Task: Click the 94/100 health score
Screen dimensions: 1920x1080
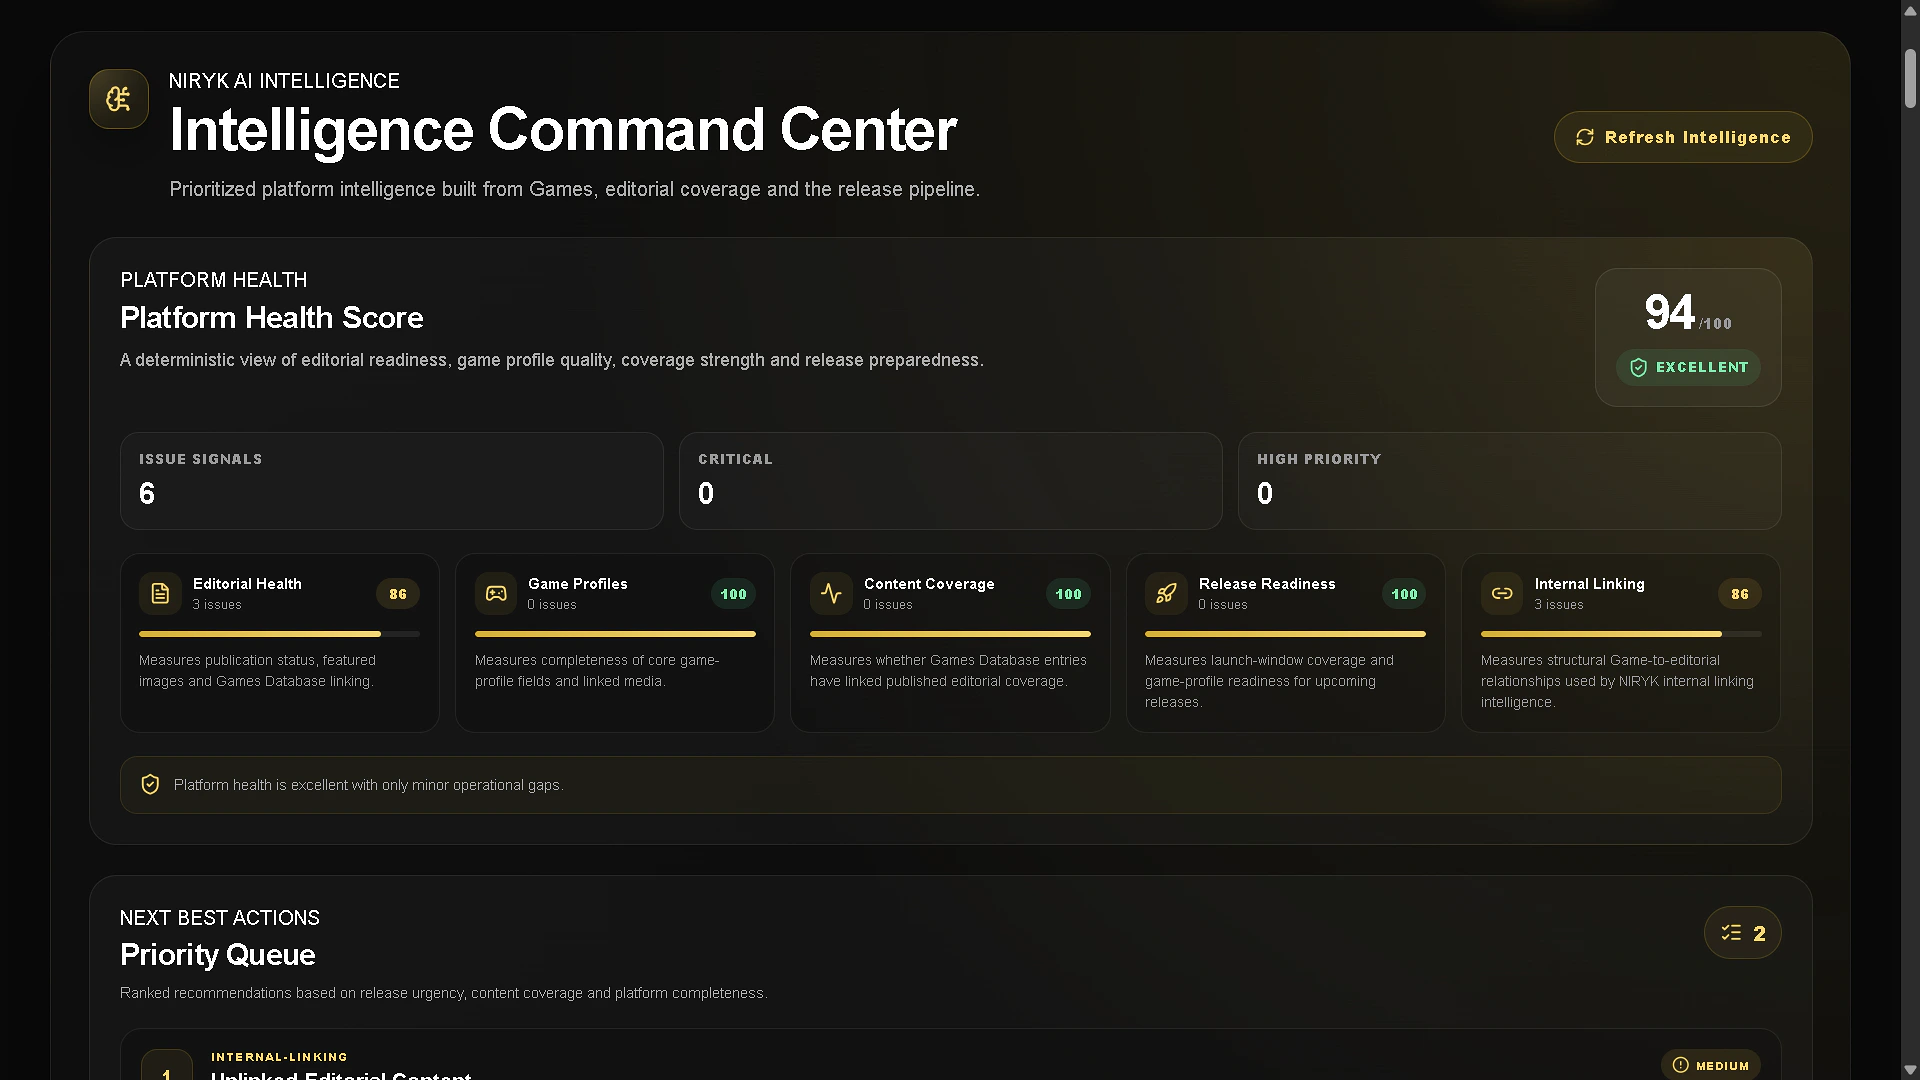Action: point(1688,313)
